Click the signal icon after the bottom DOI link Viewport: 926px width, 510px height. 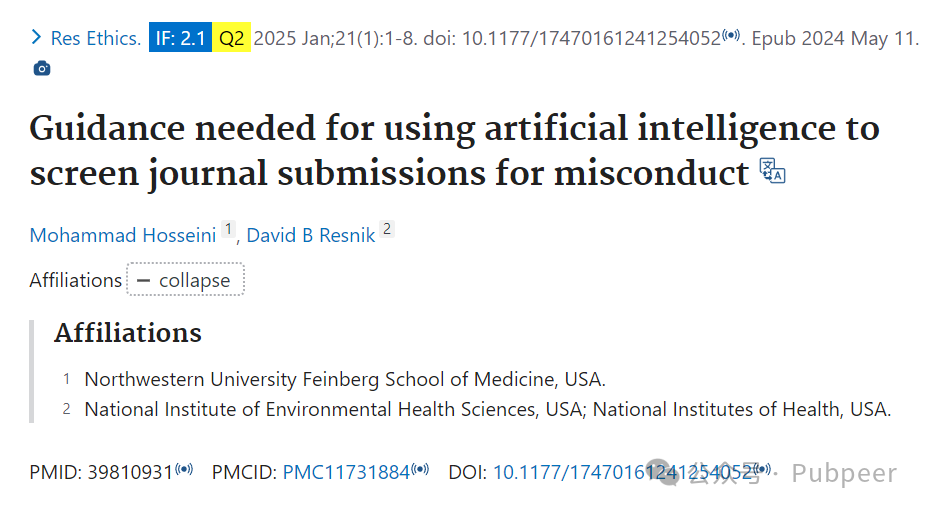pos(762,469)
